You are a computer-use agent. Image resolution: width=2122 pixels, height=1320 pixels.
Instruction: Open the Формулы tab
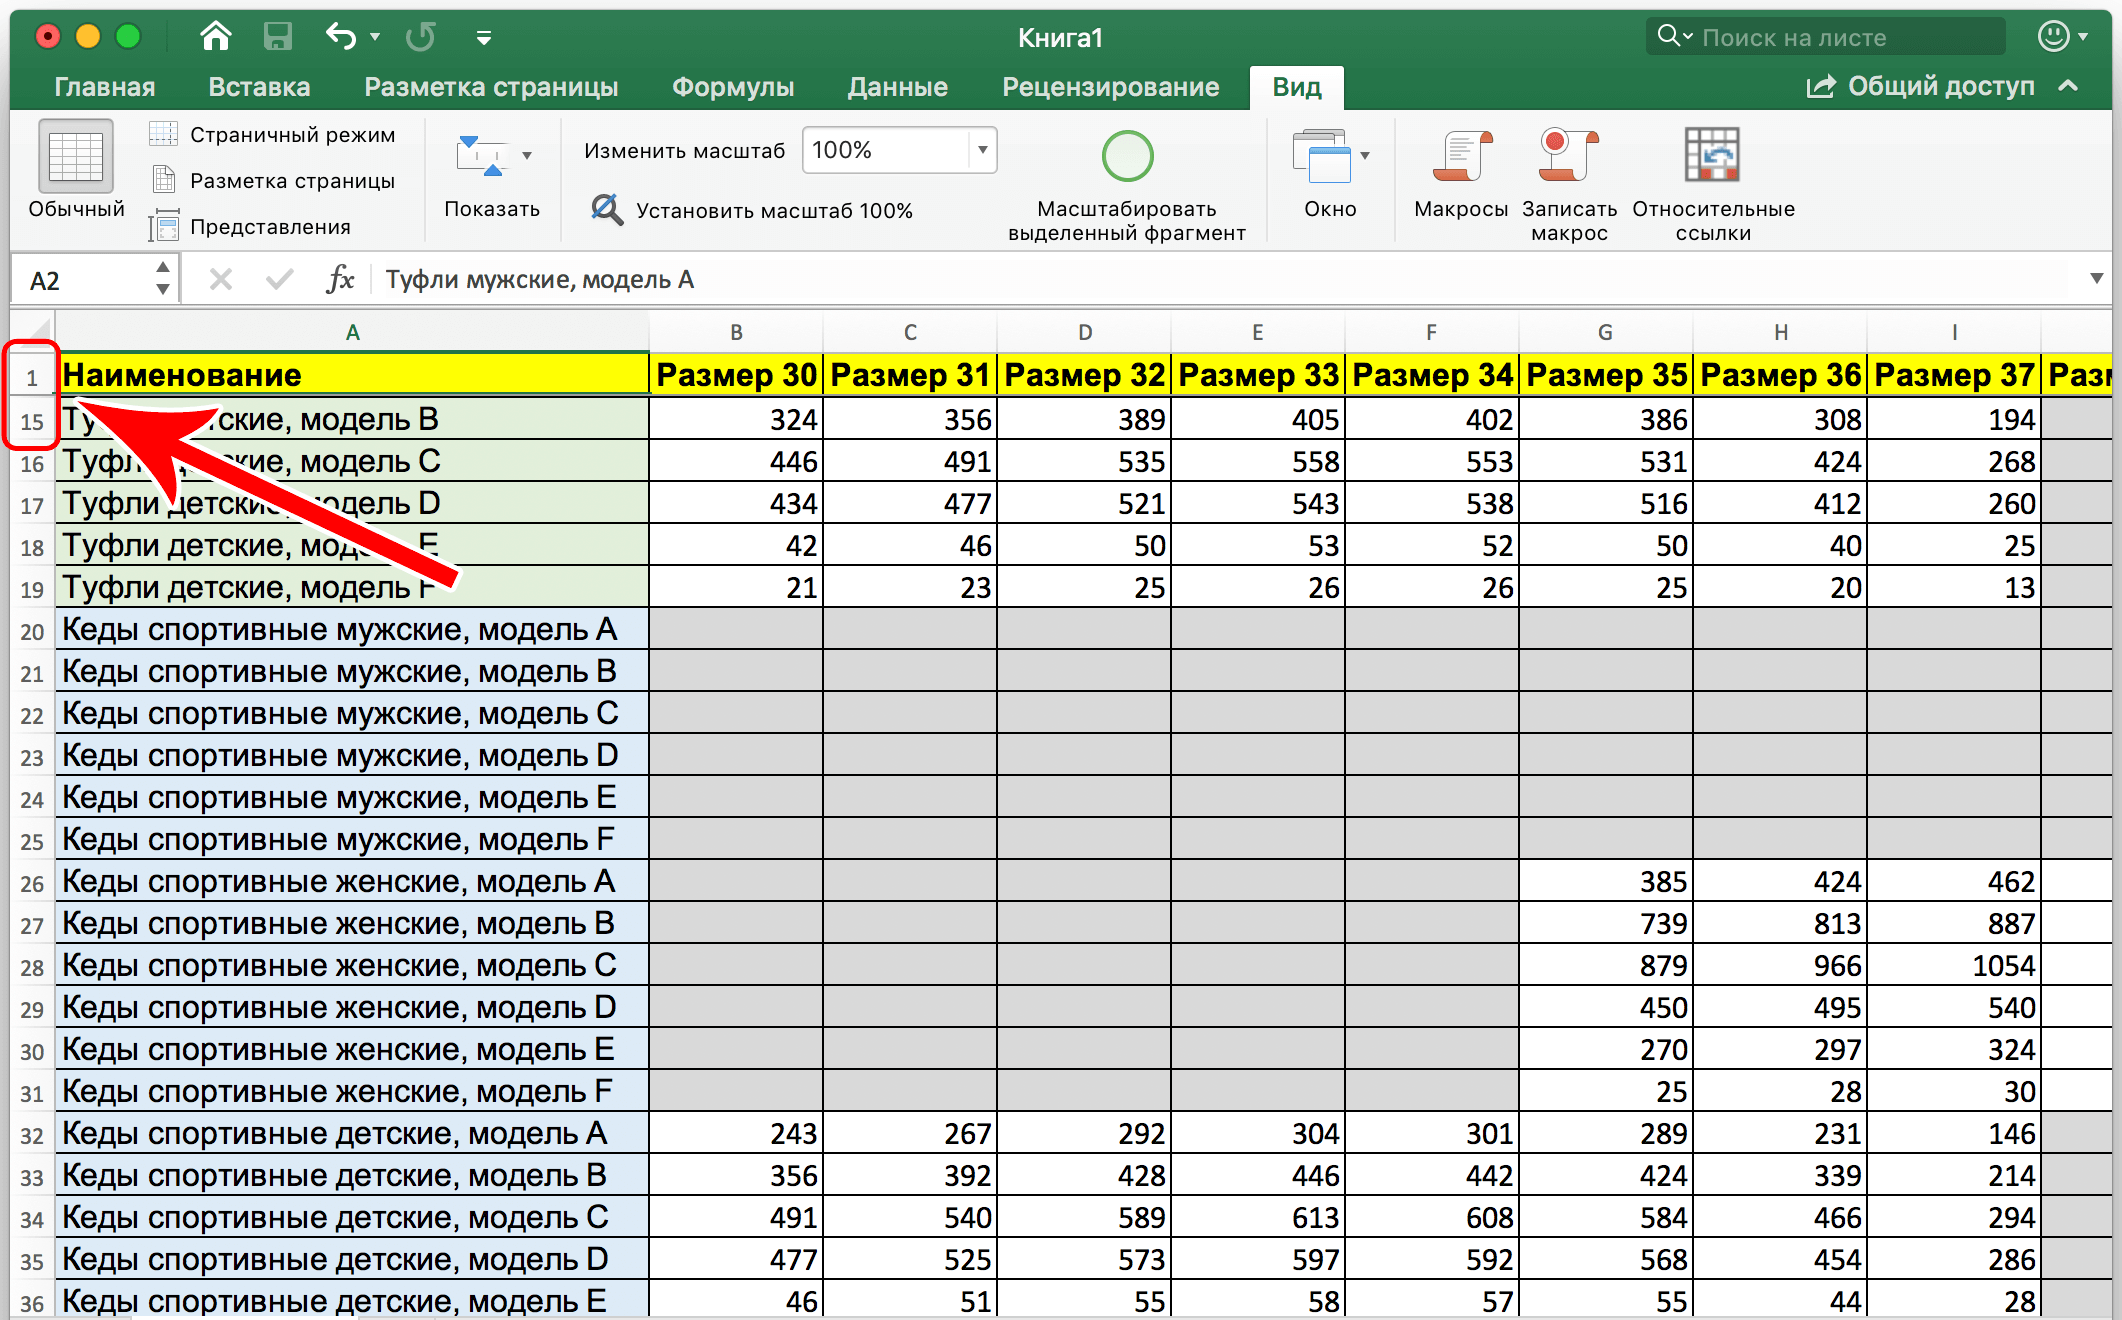pos(733,87)
